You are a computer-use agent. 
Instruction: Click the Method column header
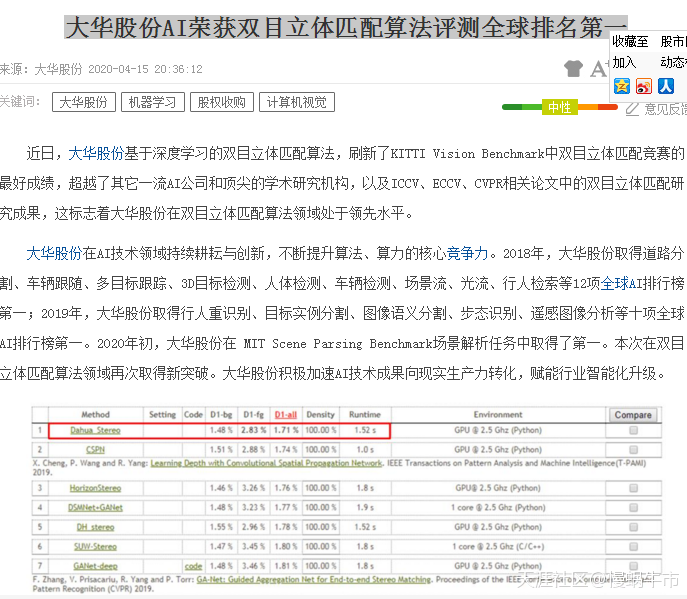pyautogui.click(x=95, y=415)
